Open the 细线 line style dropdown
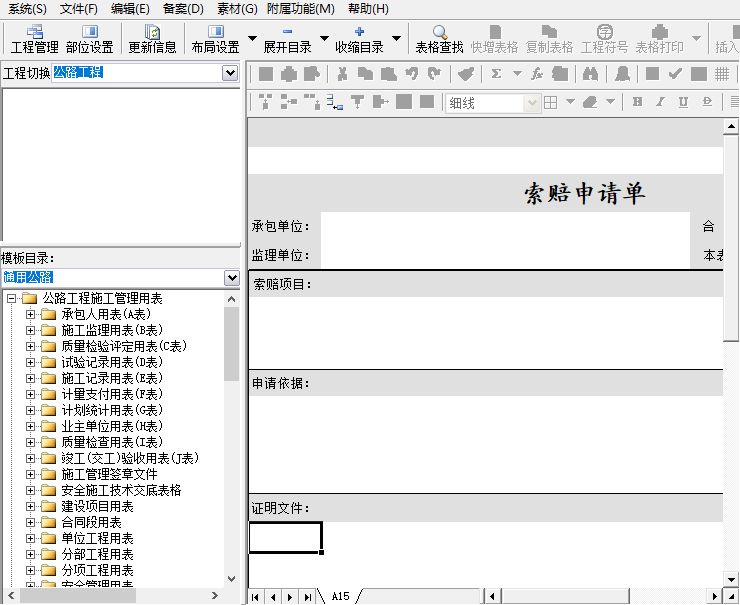Viewport: 740px width, 605px height. 532,103
